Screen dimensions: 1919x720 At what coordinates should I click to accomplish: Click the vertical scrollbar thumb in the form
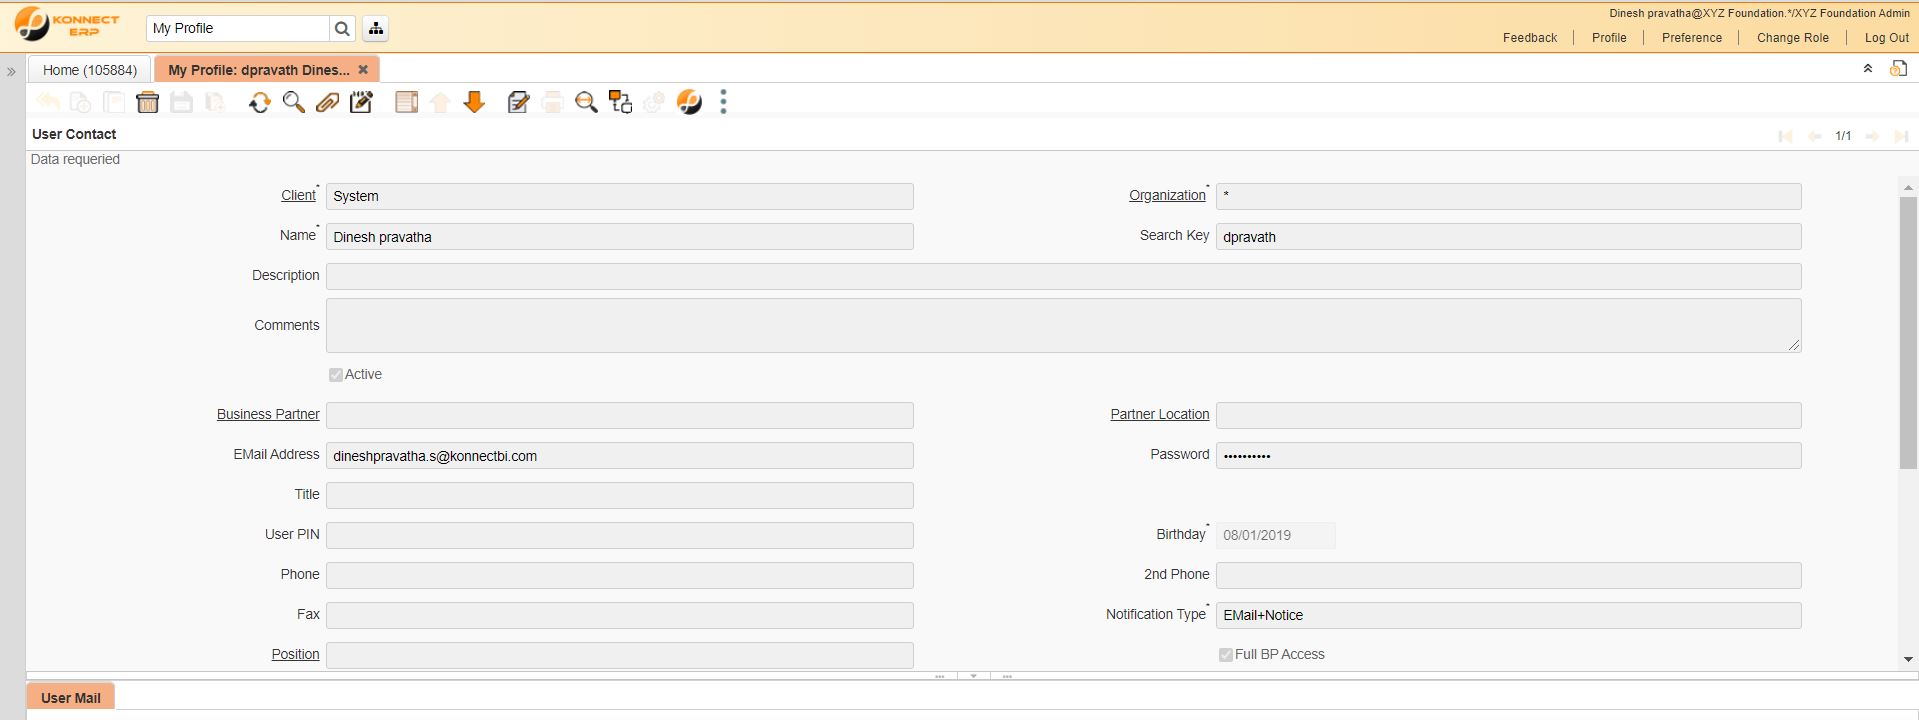point(1908,332)
